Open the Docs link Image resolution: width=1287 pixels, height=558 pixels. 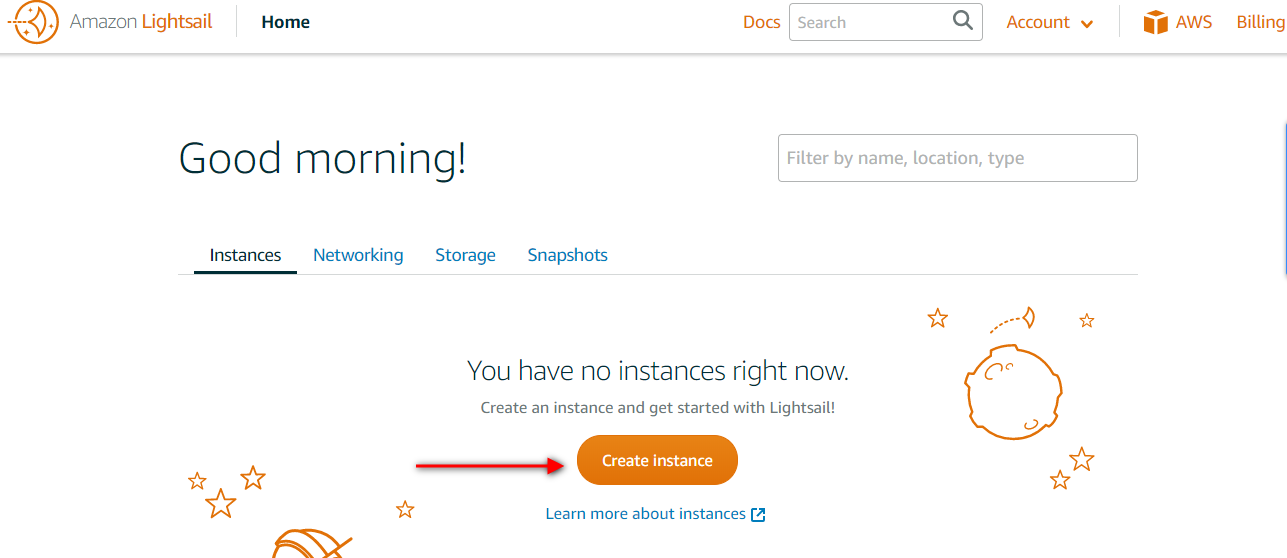(761, 22)
